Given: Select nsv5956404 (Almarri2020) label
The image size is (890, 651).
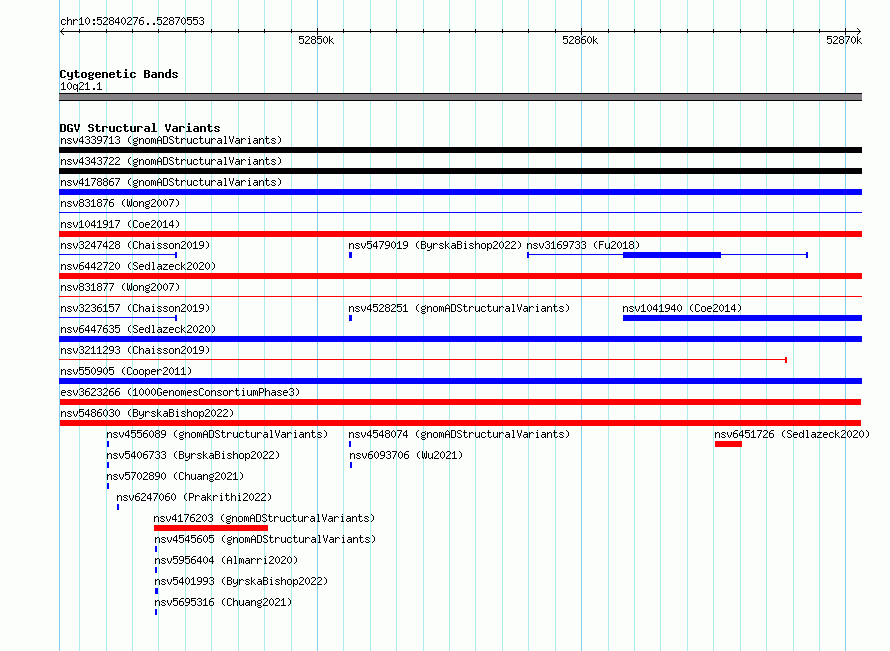Looking at the screenshot, I should coord(226,560).
